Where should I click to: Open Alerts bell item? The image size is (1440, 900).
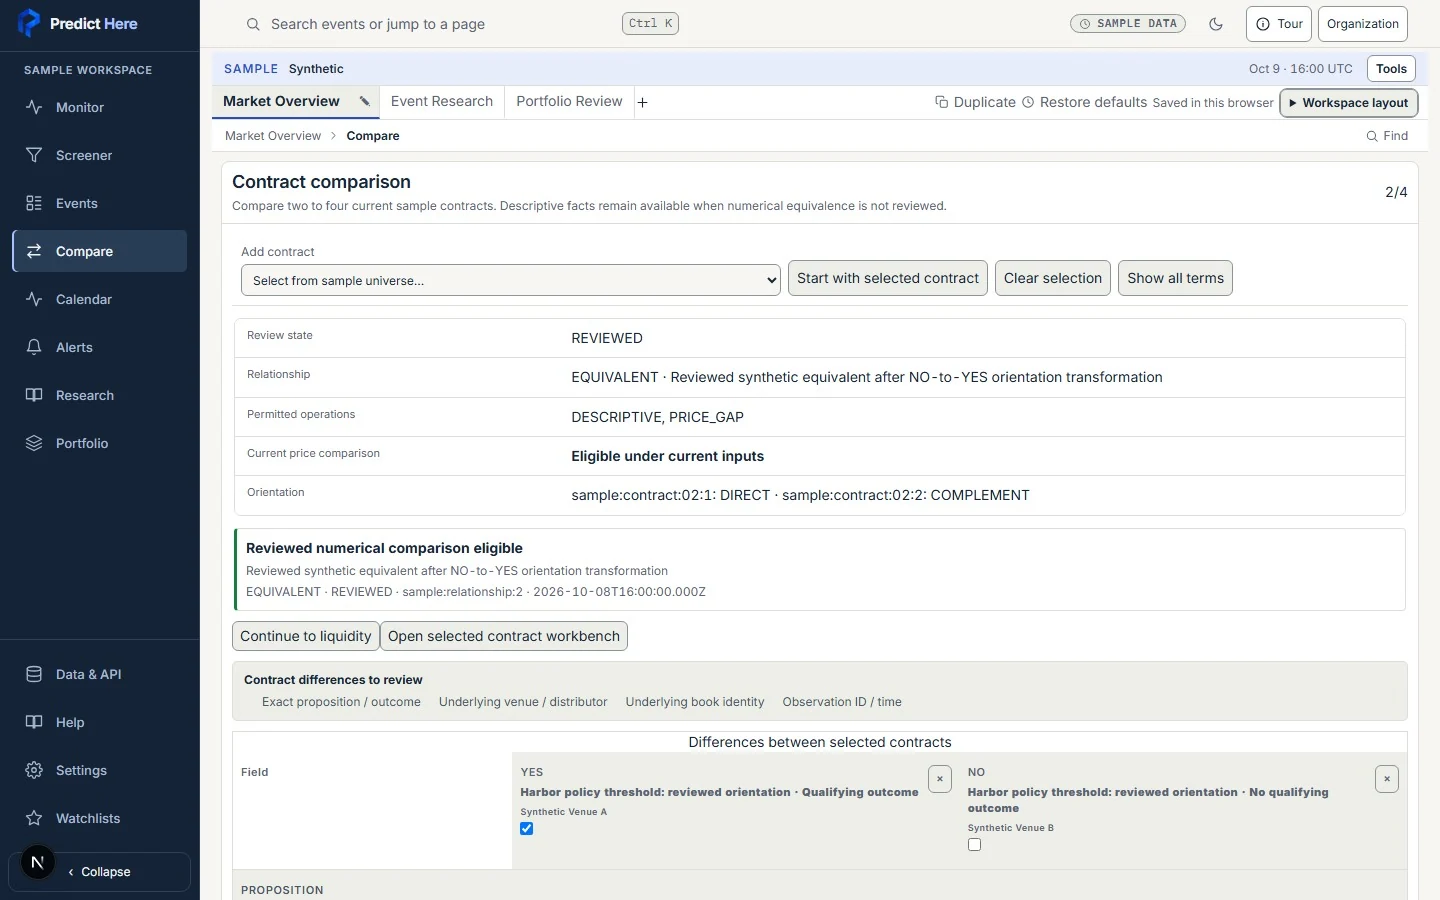[x=99, y=347]
